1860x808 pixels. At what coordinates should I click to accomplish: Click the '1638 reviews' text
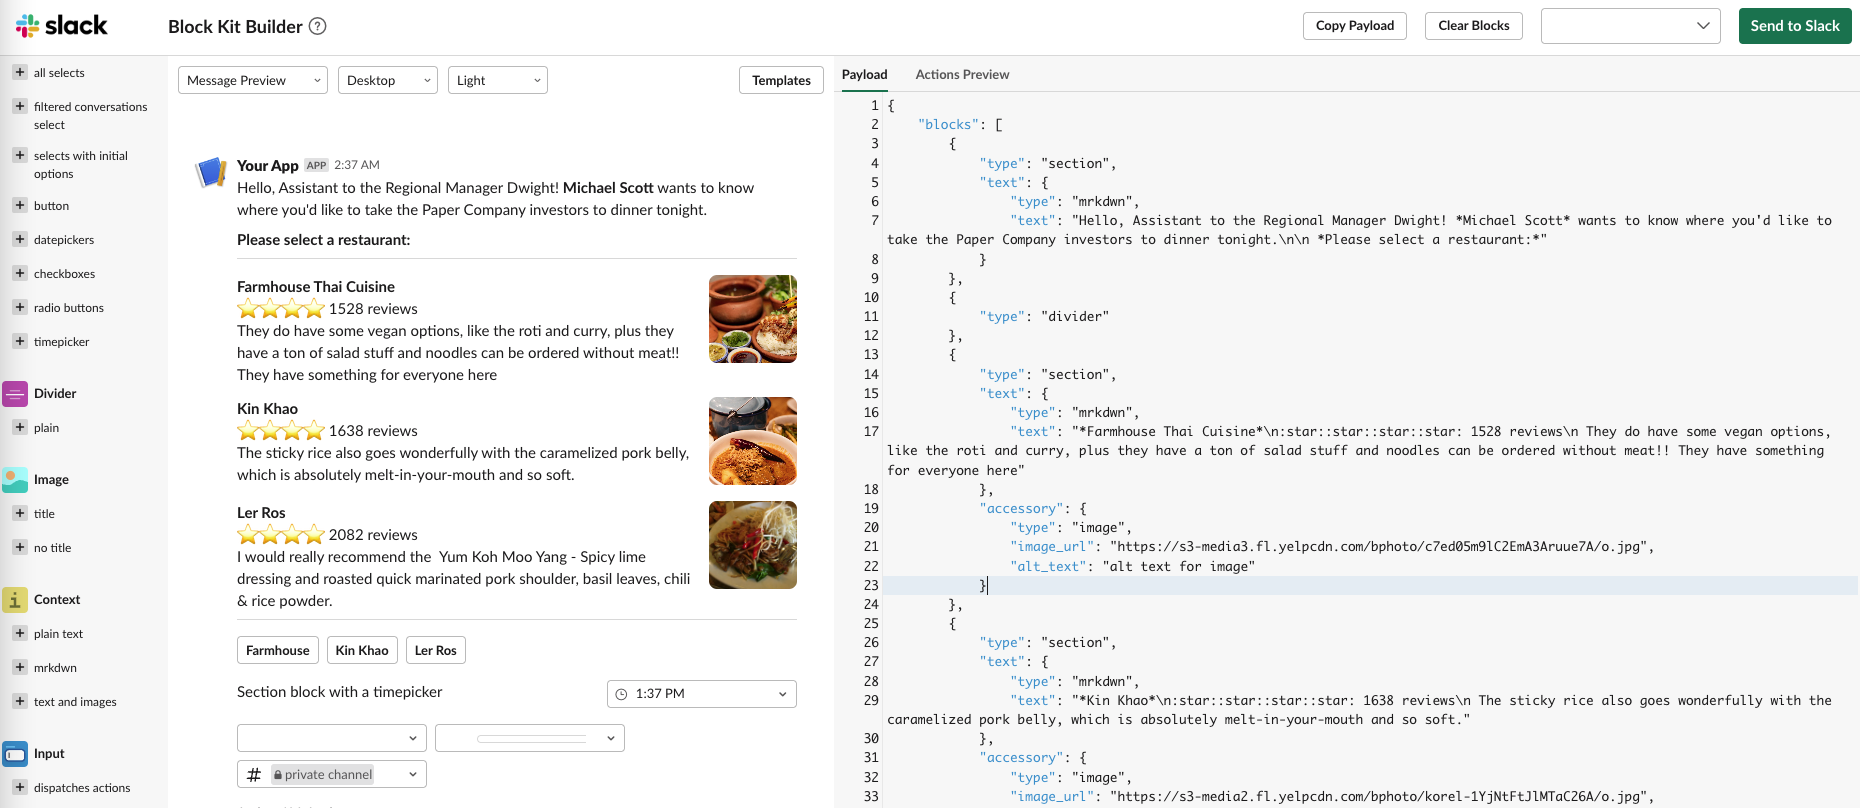click(373, 431)
